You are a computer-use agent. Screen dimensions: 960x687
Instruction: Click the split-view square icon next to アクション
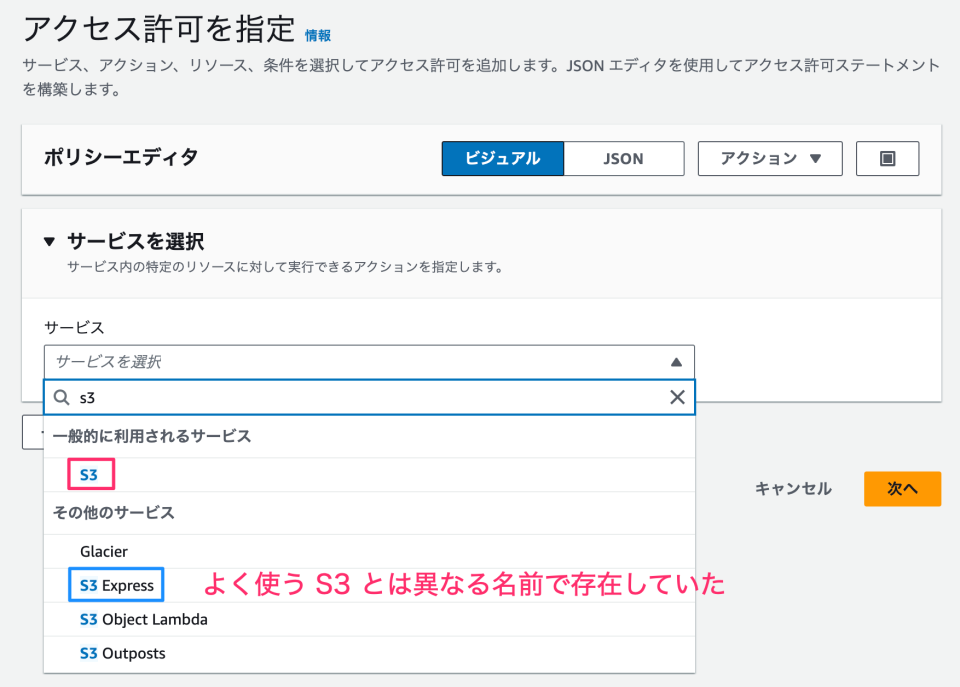pyautogui.click(x=887, y=158)
